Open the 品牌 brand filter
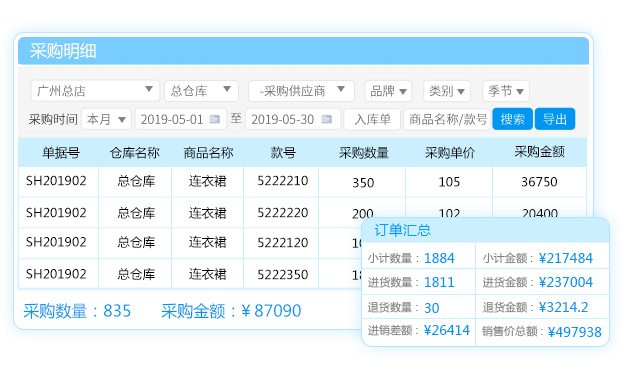 pos(388,91)
